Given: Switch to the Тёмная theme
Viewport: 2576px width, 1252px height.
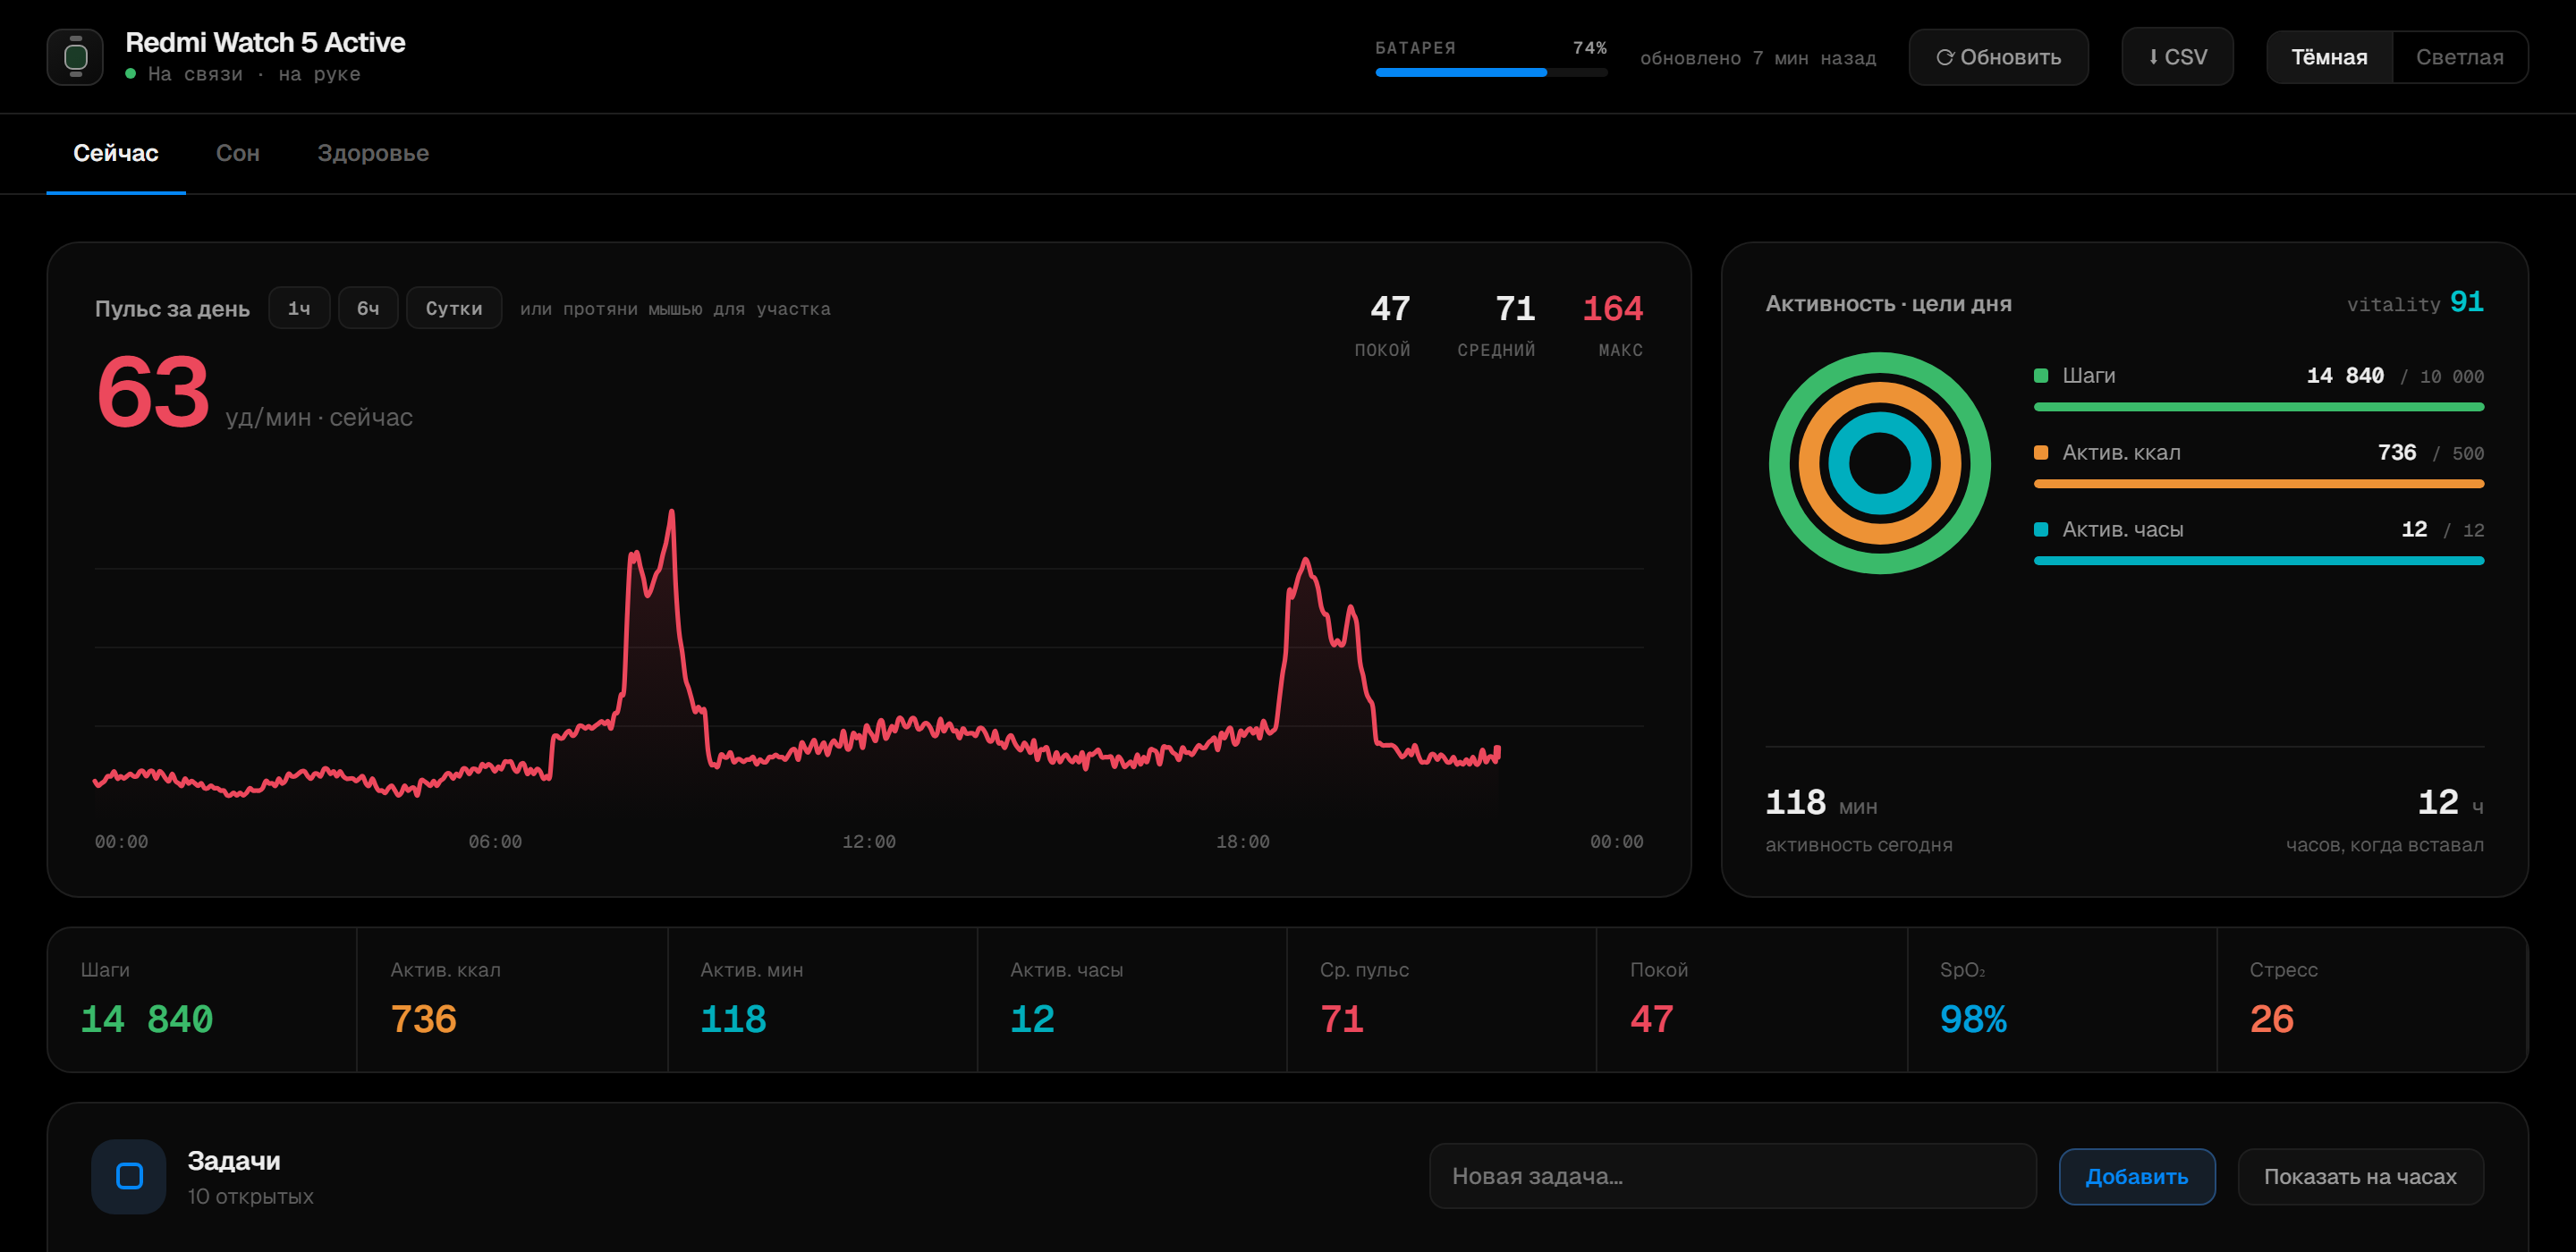Looking at the screenshot, I should [2329, 57].
